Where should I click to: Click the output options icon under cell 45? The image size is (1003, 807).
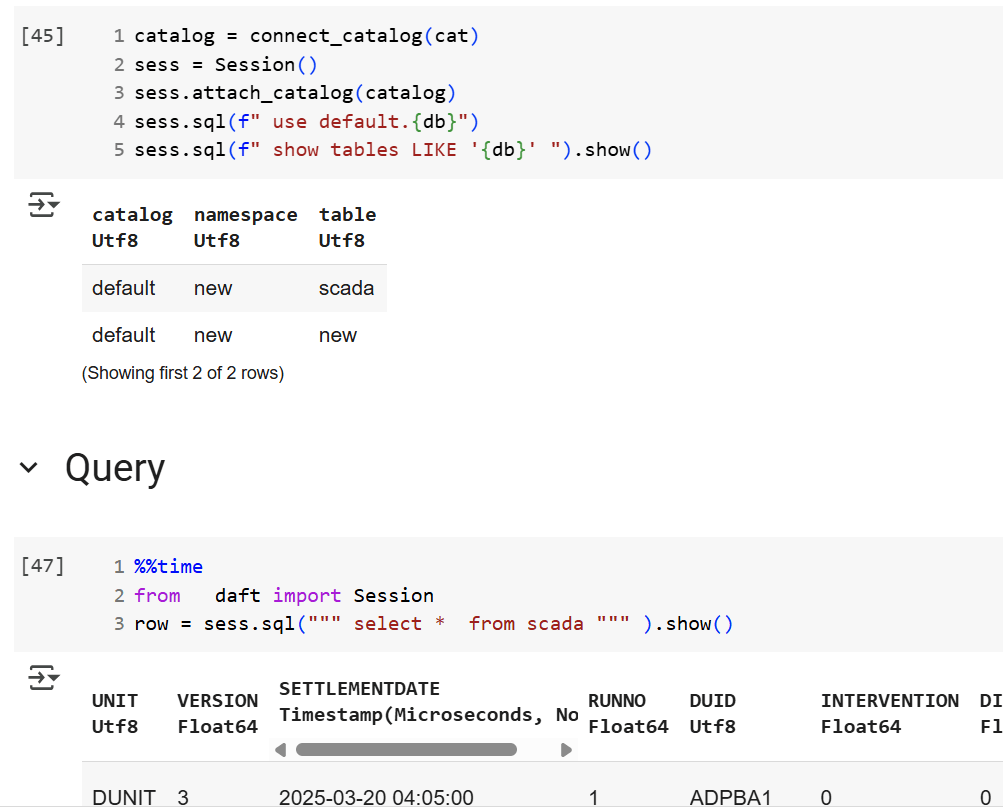coord(43,206)
